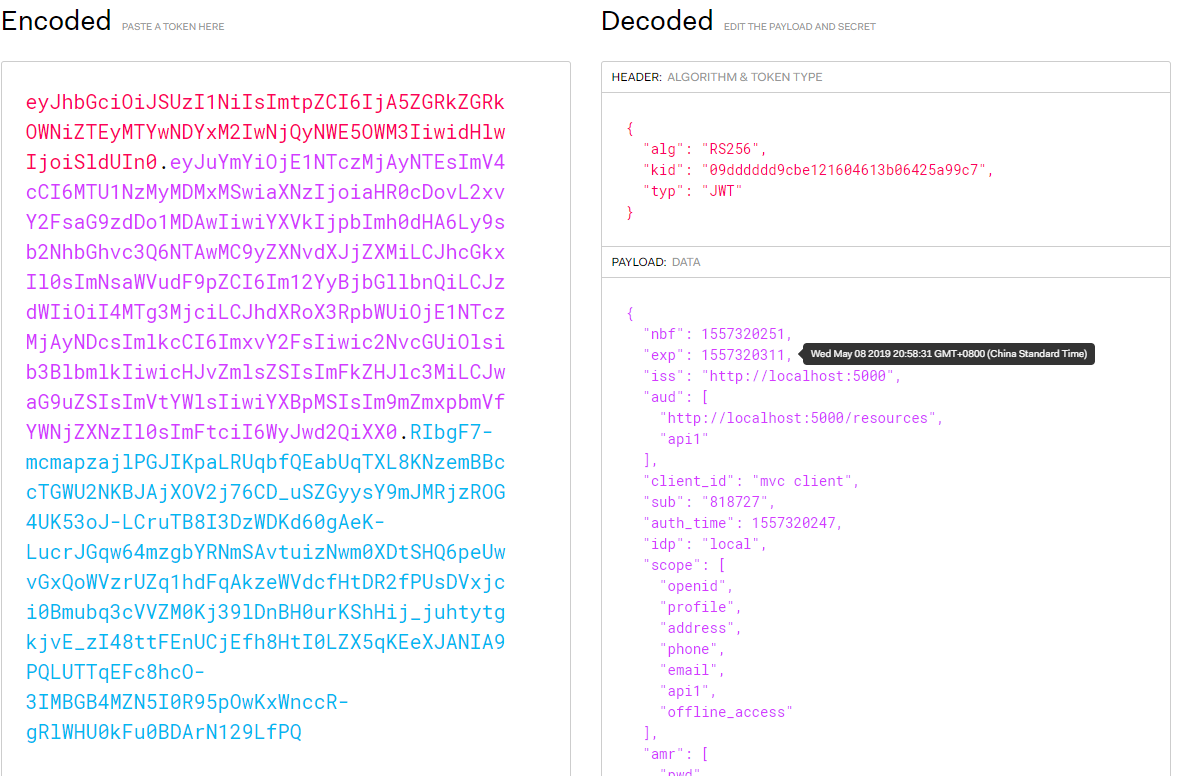Click the HEADER: ALGORITHM & TOKEN TYPE bar
Screen dimensions: 1186x776
pyautogui.click(x=885, y=77)
